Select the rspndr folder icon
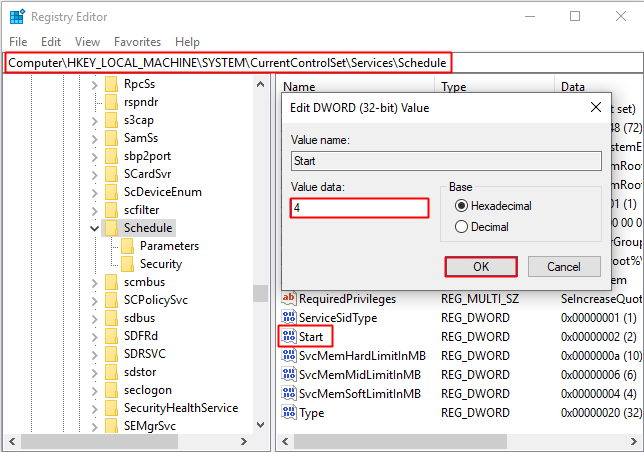Viewport: 644px width, 452px height. point(111,102)
